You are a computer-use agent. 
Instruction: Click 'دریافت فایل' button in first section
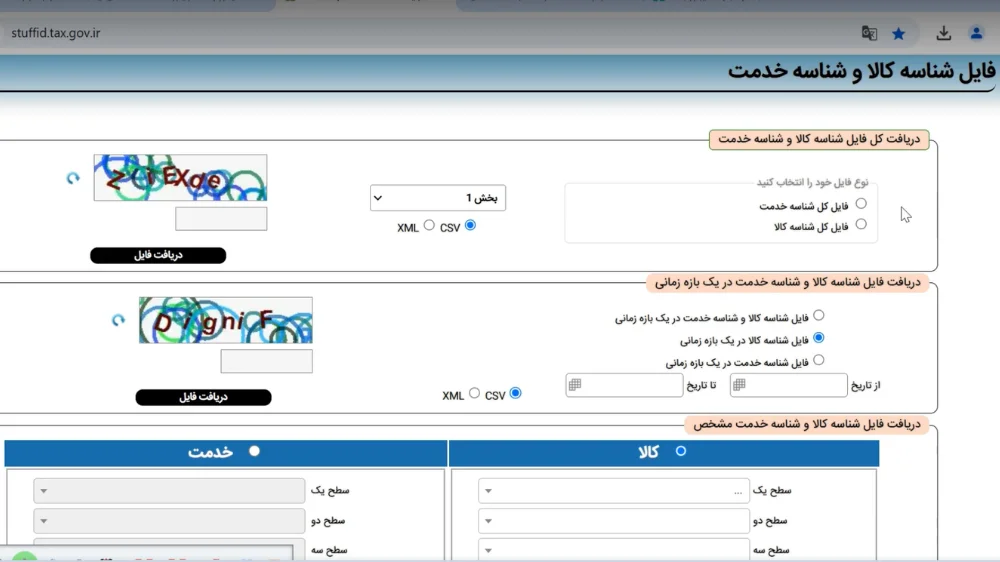[158, 255]
